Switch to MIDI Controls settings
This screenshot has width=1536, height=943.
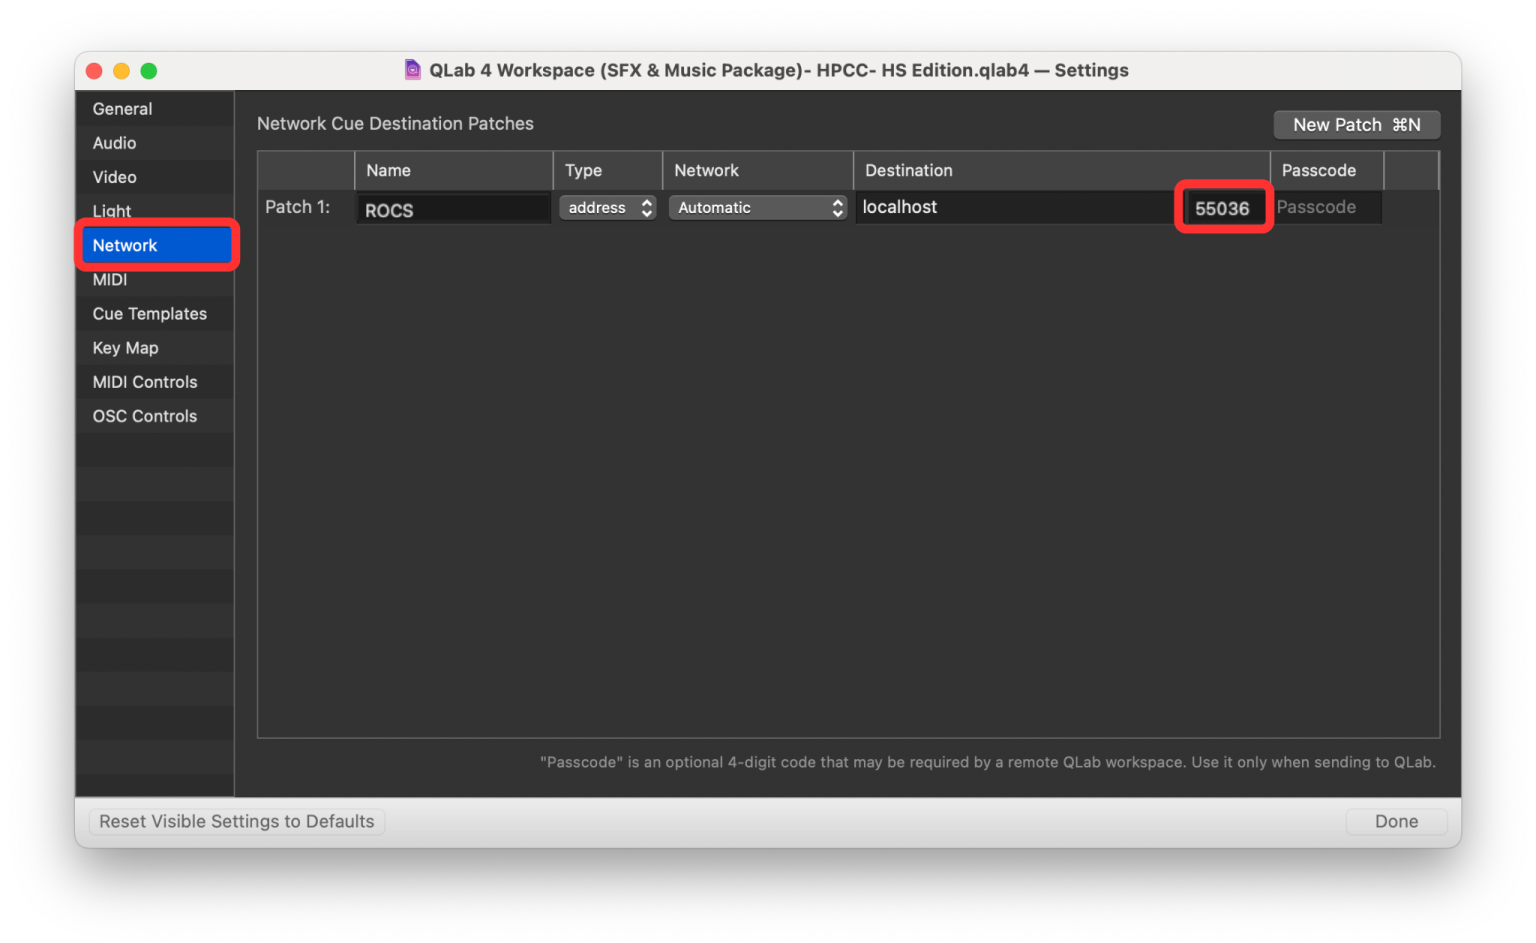coord(144,381)
